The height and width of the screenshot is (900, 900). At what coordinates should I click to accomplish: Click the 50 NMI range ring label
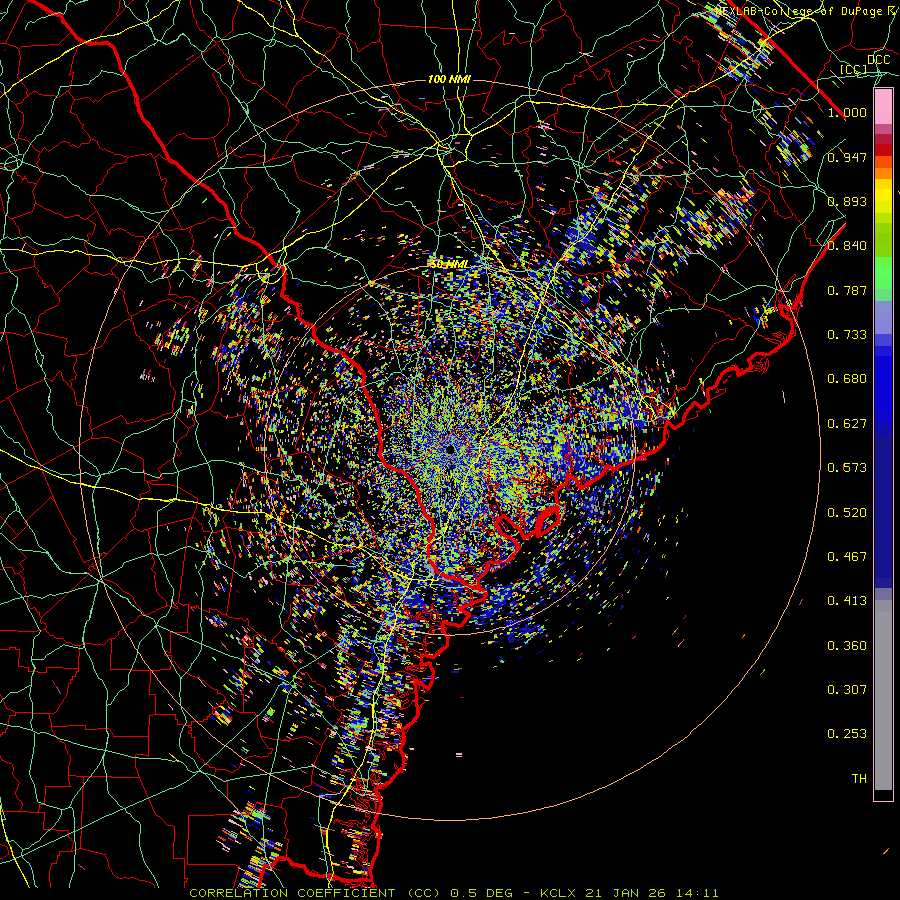449,265
